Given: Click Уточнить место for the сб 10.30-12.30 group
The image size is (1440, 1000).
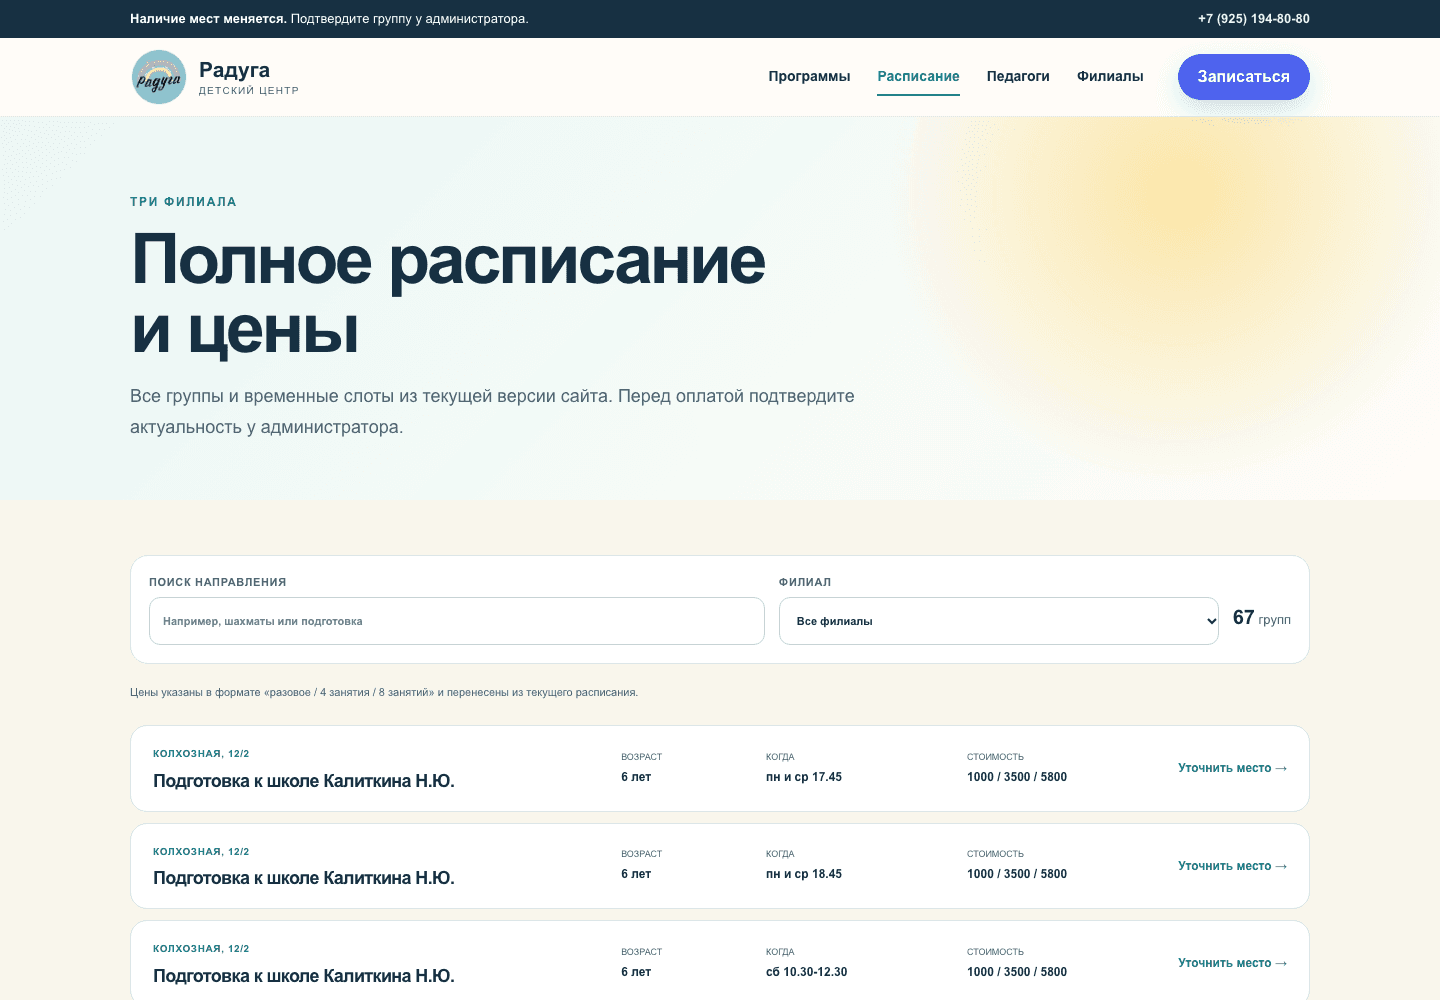Looking at the screenshot, I should pos(1232,963).
